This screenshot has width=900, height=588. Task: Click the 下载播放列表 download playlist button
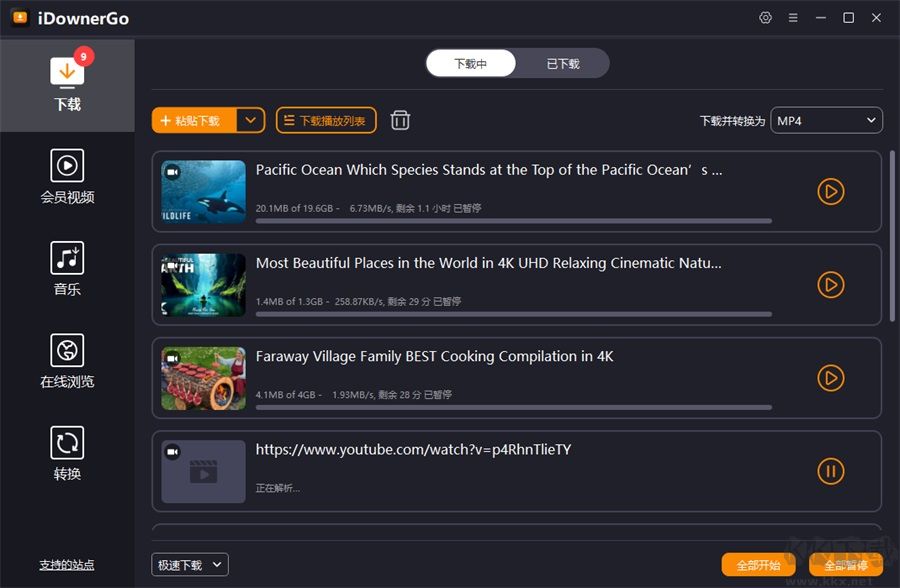coord(326,121)
